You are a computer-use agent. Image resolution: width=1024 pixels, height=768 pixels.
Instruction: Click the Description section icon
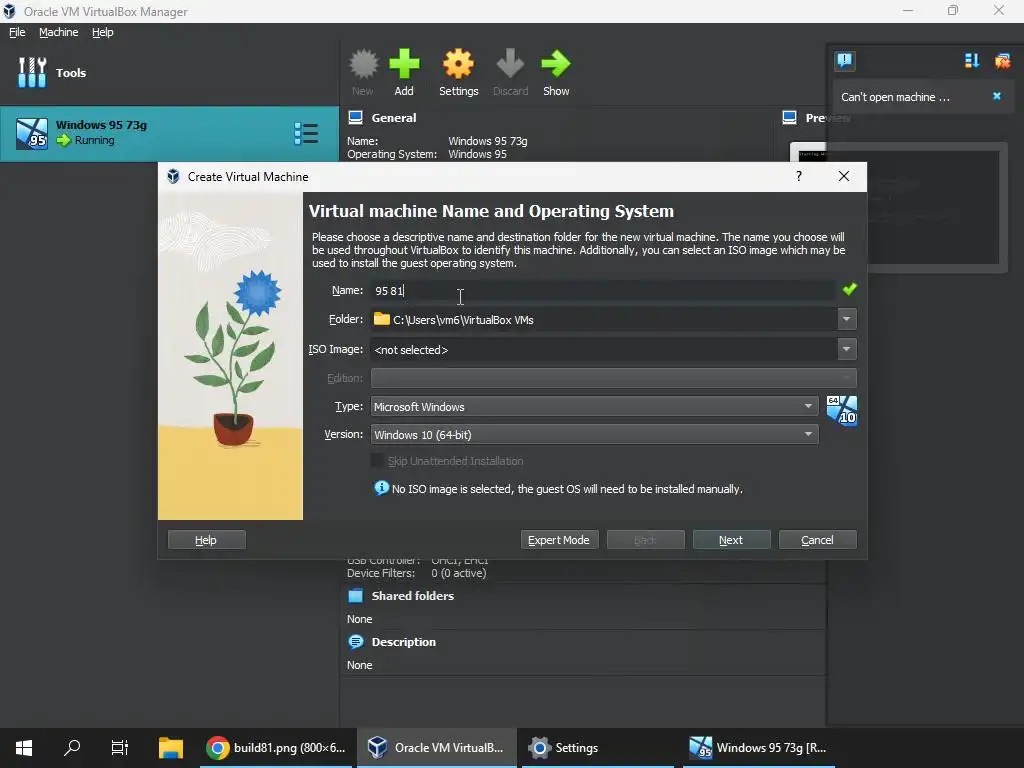point(355,642)
